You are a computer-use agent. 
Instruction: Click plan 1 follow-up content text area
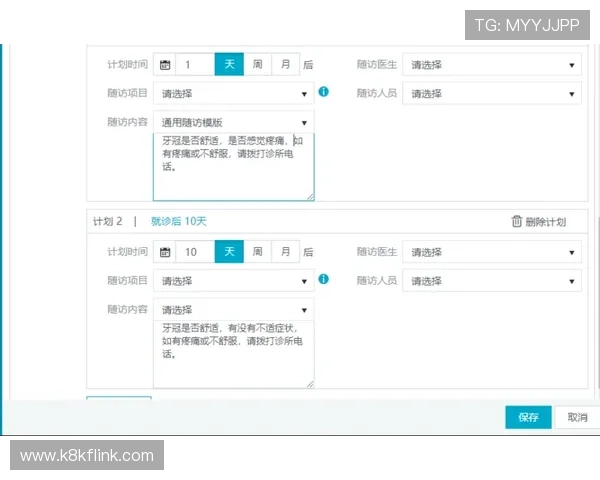[233, 167]
